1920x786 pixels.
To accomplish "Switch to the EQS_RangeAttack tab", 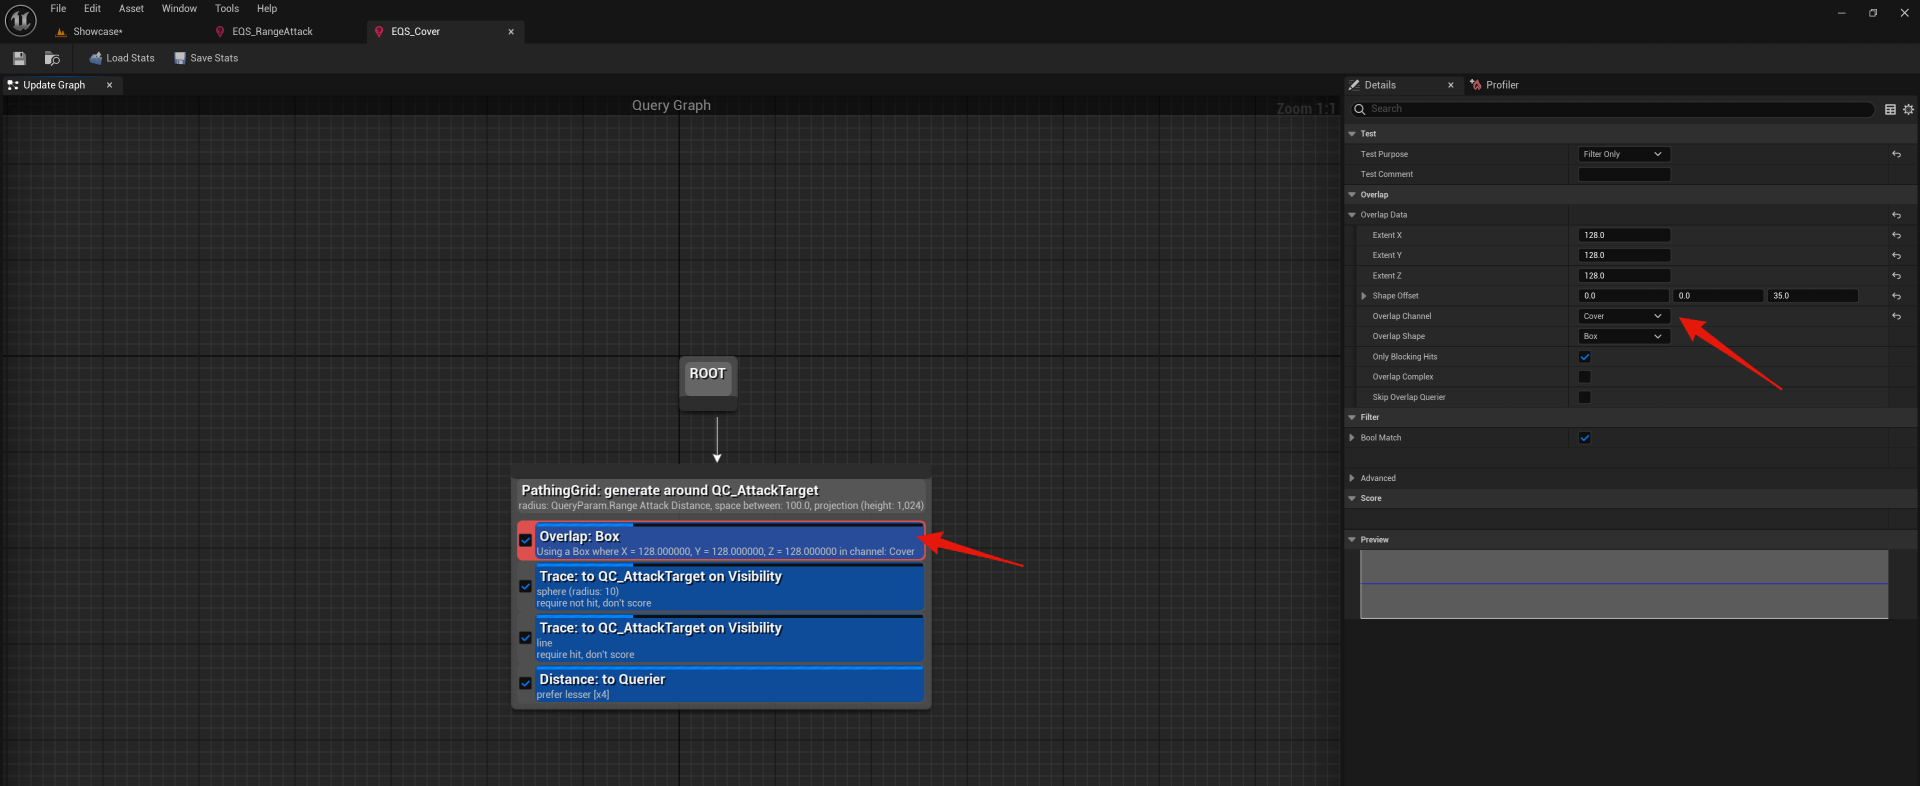I will pyautogui.click(x=272, y=32).
